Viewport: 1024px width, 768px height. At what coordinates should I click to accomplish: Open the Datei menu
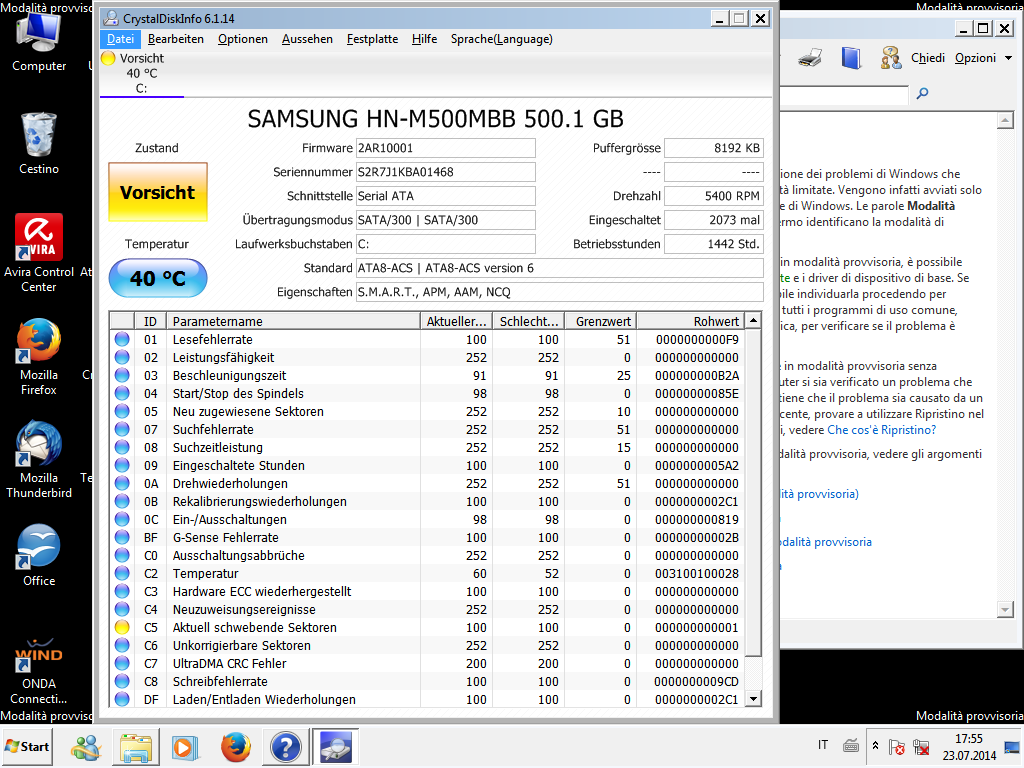[121, 39]
